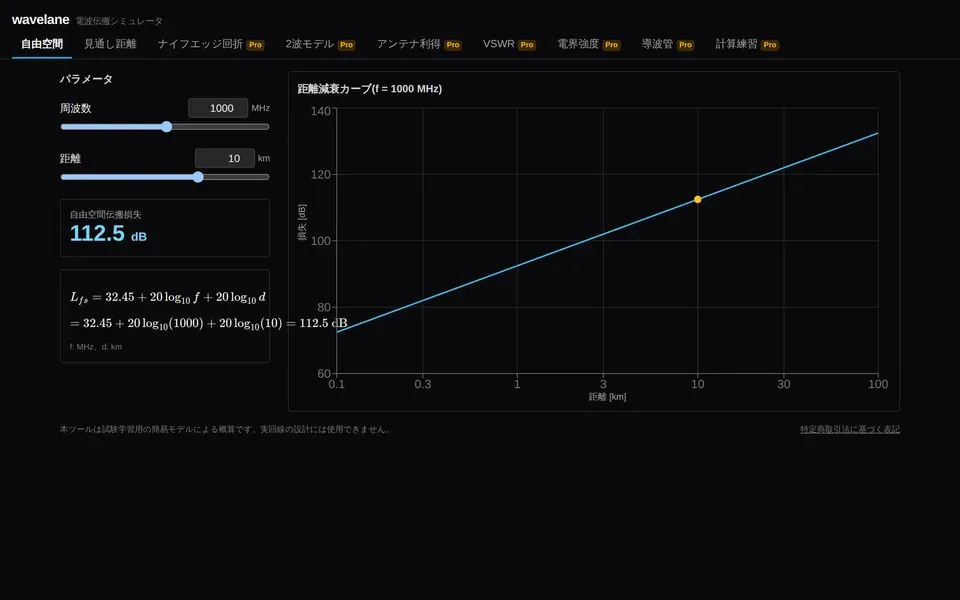This screenshot has height=600, width=960.
Task: Click the disclaimer text at the page bottom
Action: click(x=225, y=429)
